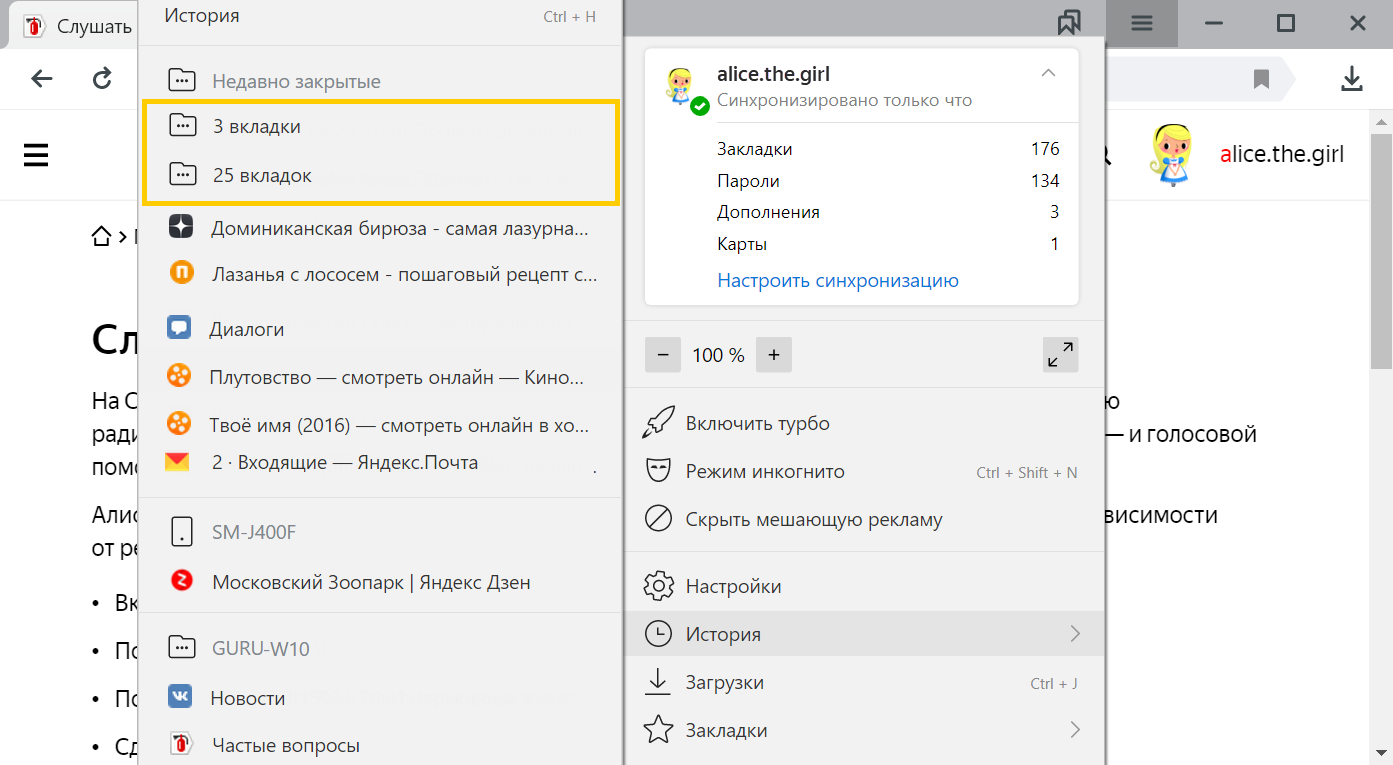
Task: Open Твоё имя (2016) history entry
Action: tap(380, 424)
